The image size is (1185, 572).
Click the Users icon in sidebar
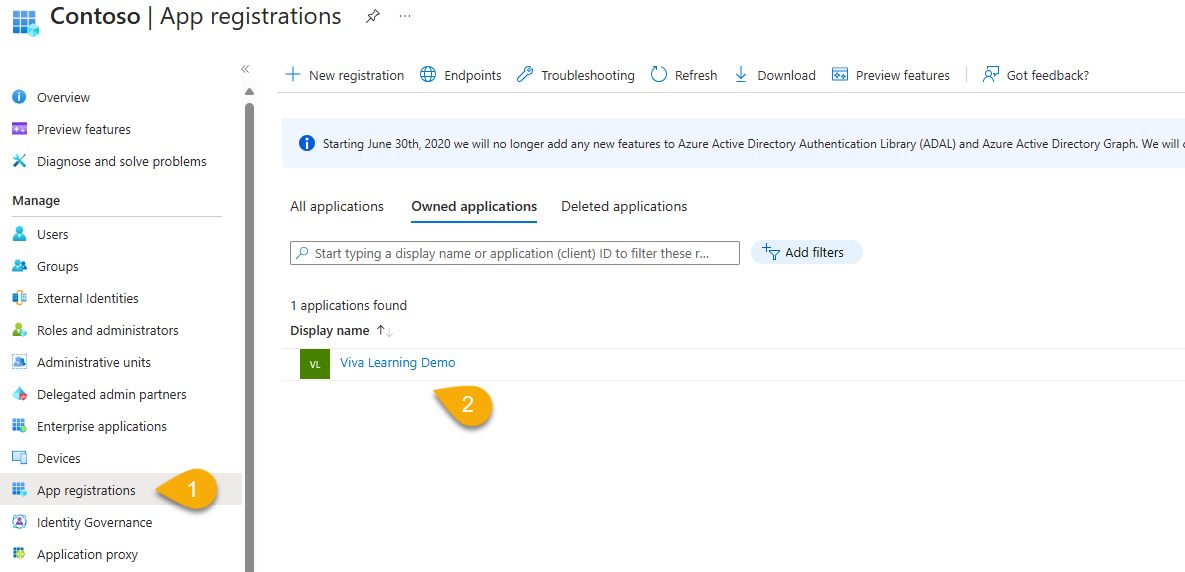pos(20,234)
